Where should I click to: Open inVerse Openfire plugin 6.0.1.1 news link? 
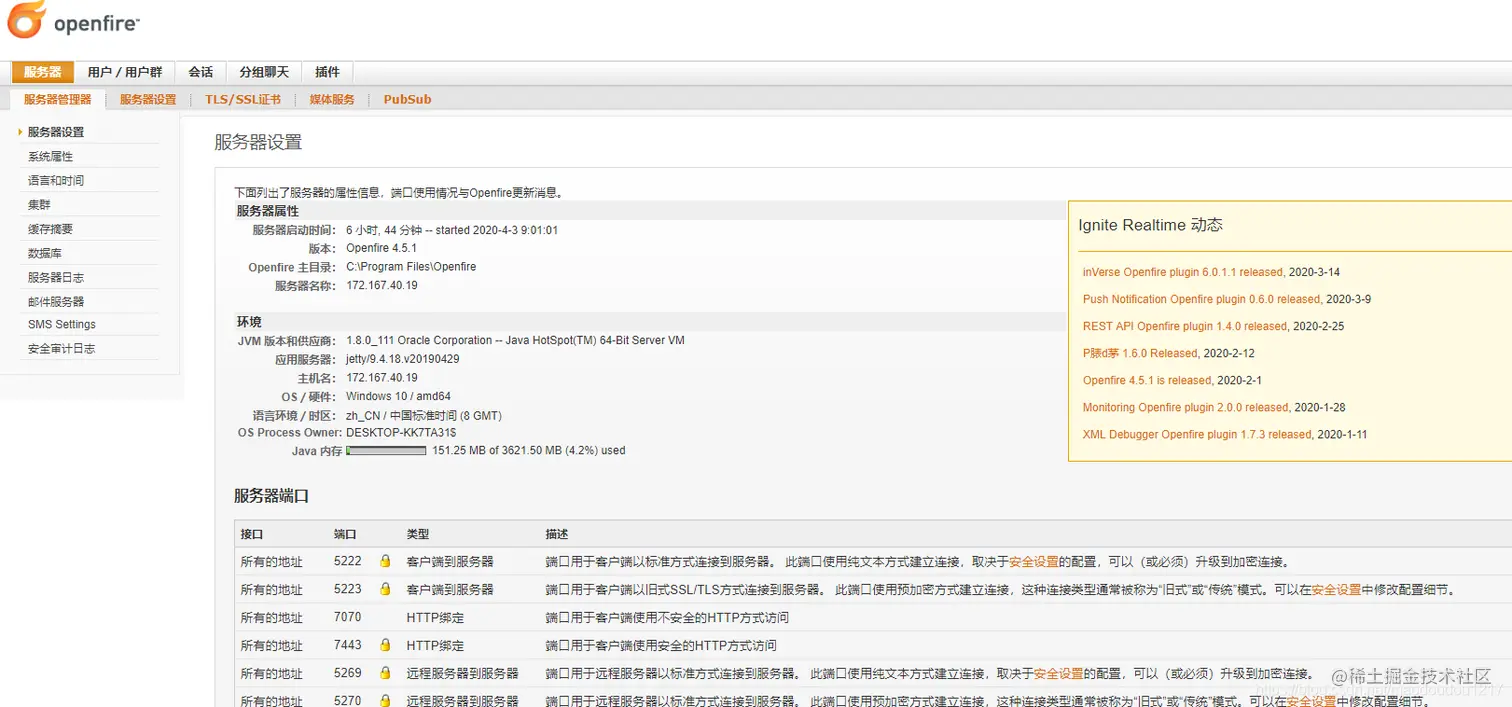pos(1182,272)
